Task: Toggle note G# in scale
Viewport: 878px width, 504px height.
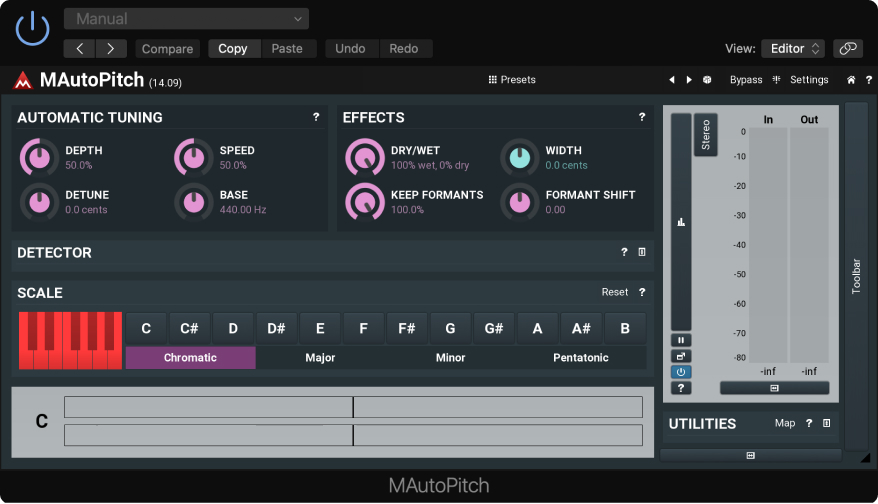Action: click(494, 328)
